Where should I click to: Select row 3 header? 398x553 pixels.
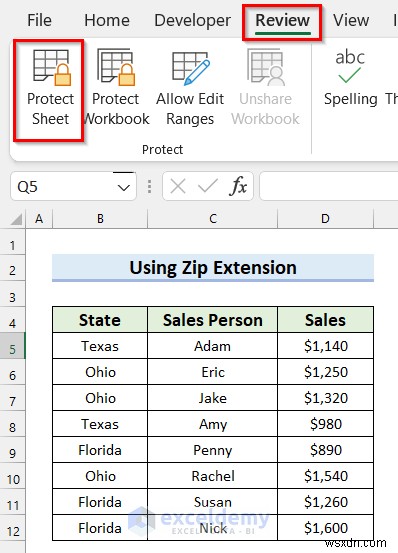pyautogui.click(x=13, y=294)
